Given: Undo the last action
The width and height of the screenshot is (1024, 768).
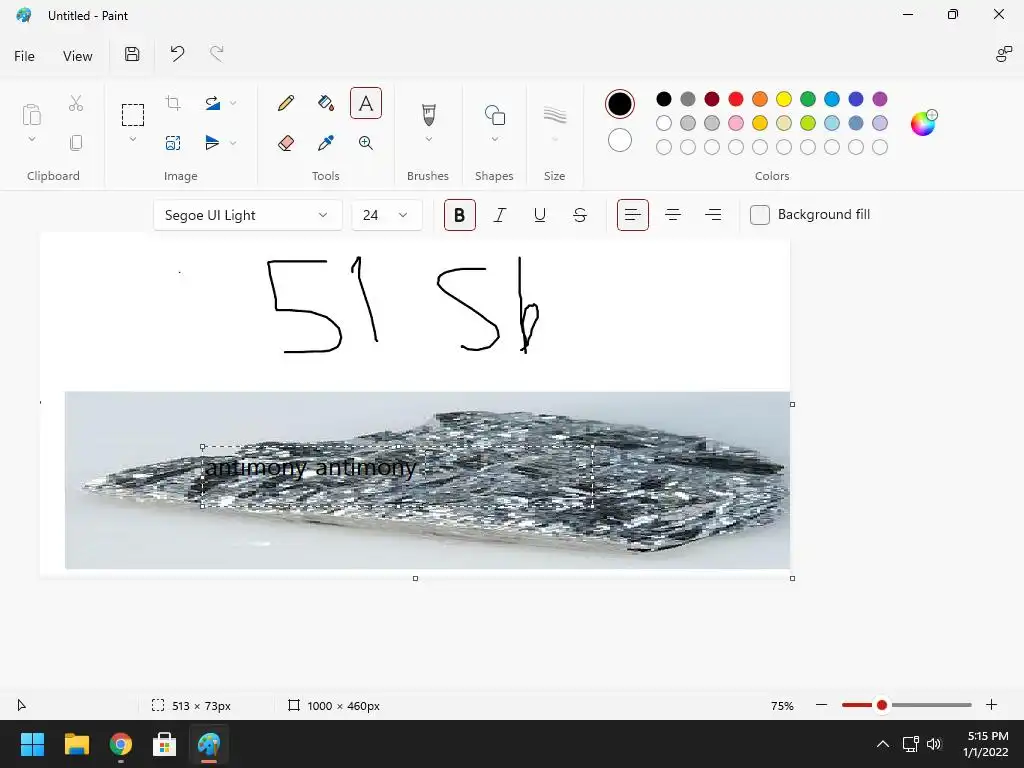Looking at the screenshot, I should point(177,54).
